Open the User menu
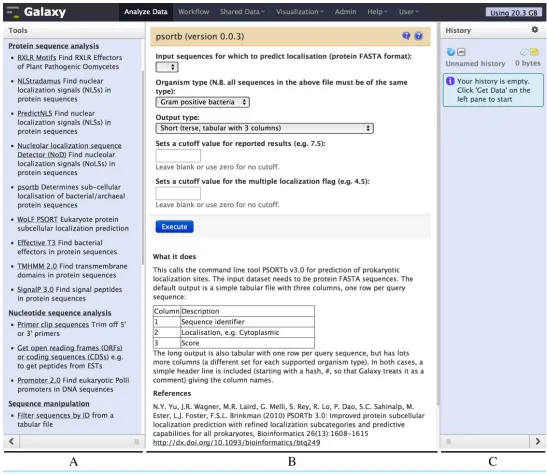This screenshot has height=474, width=547. (409, 12)
